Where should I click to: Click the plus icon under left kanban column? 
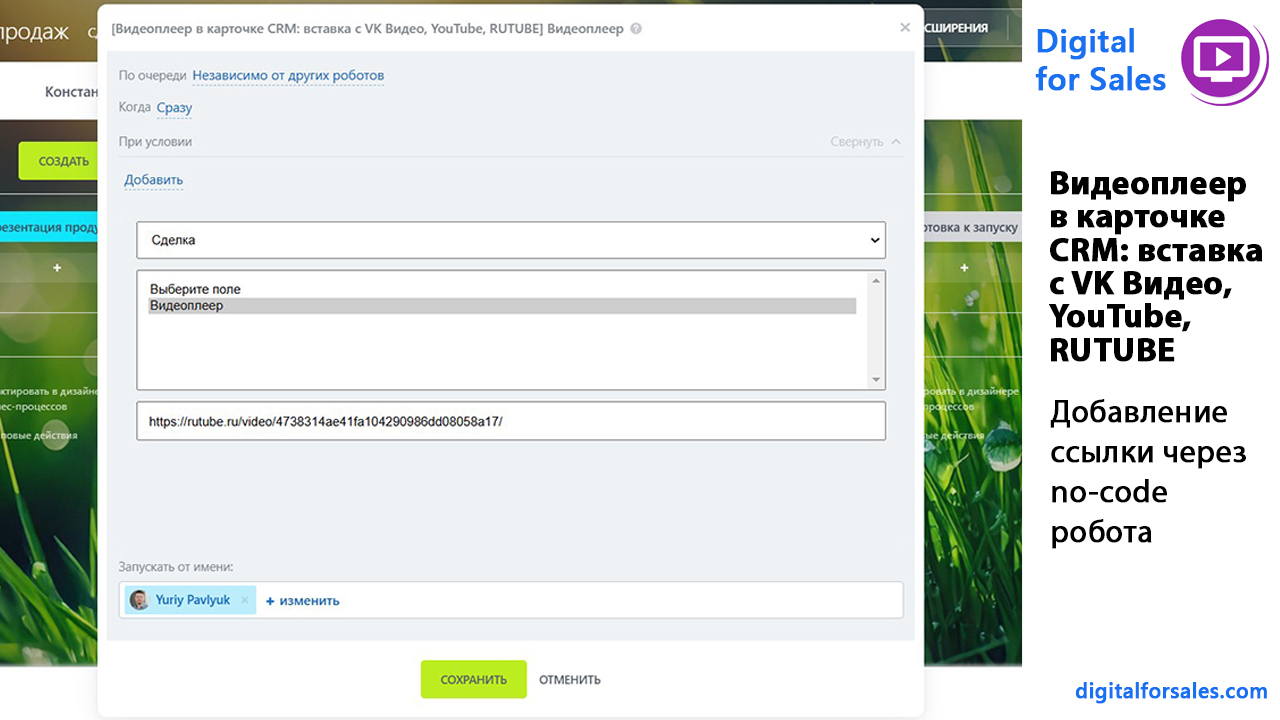click(x=57, y=268)
